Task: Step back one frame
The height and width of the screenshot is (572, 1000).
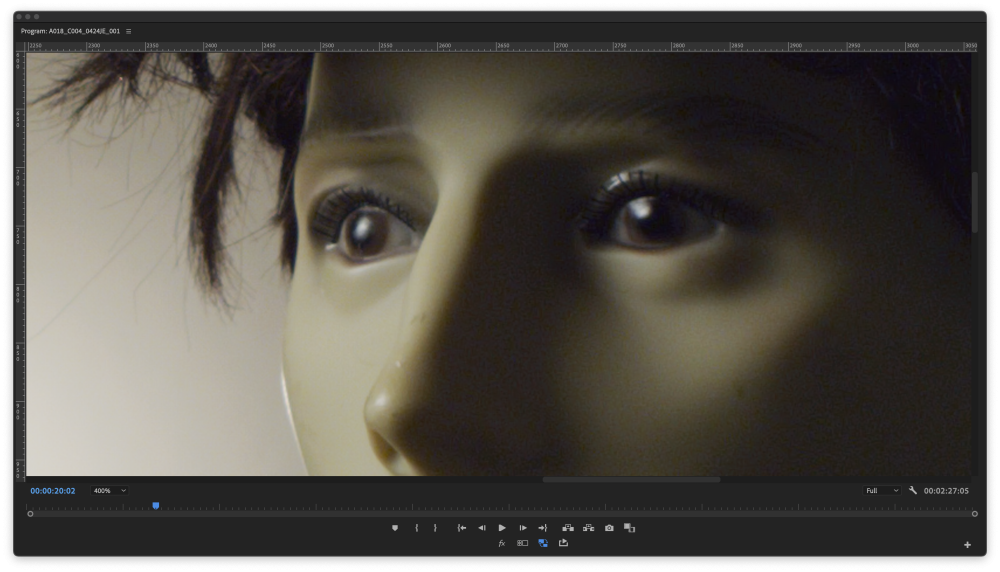Action: tap(481, 528)
